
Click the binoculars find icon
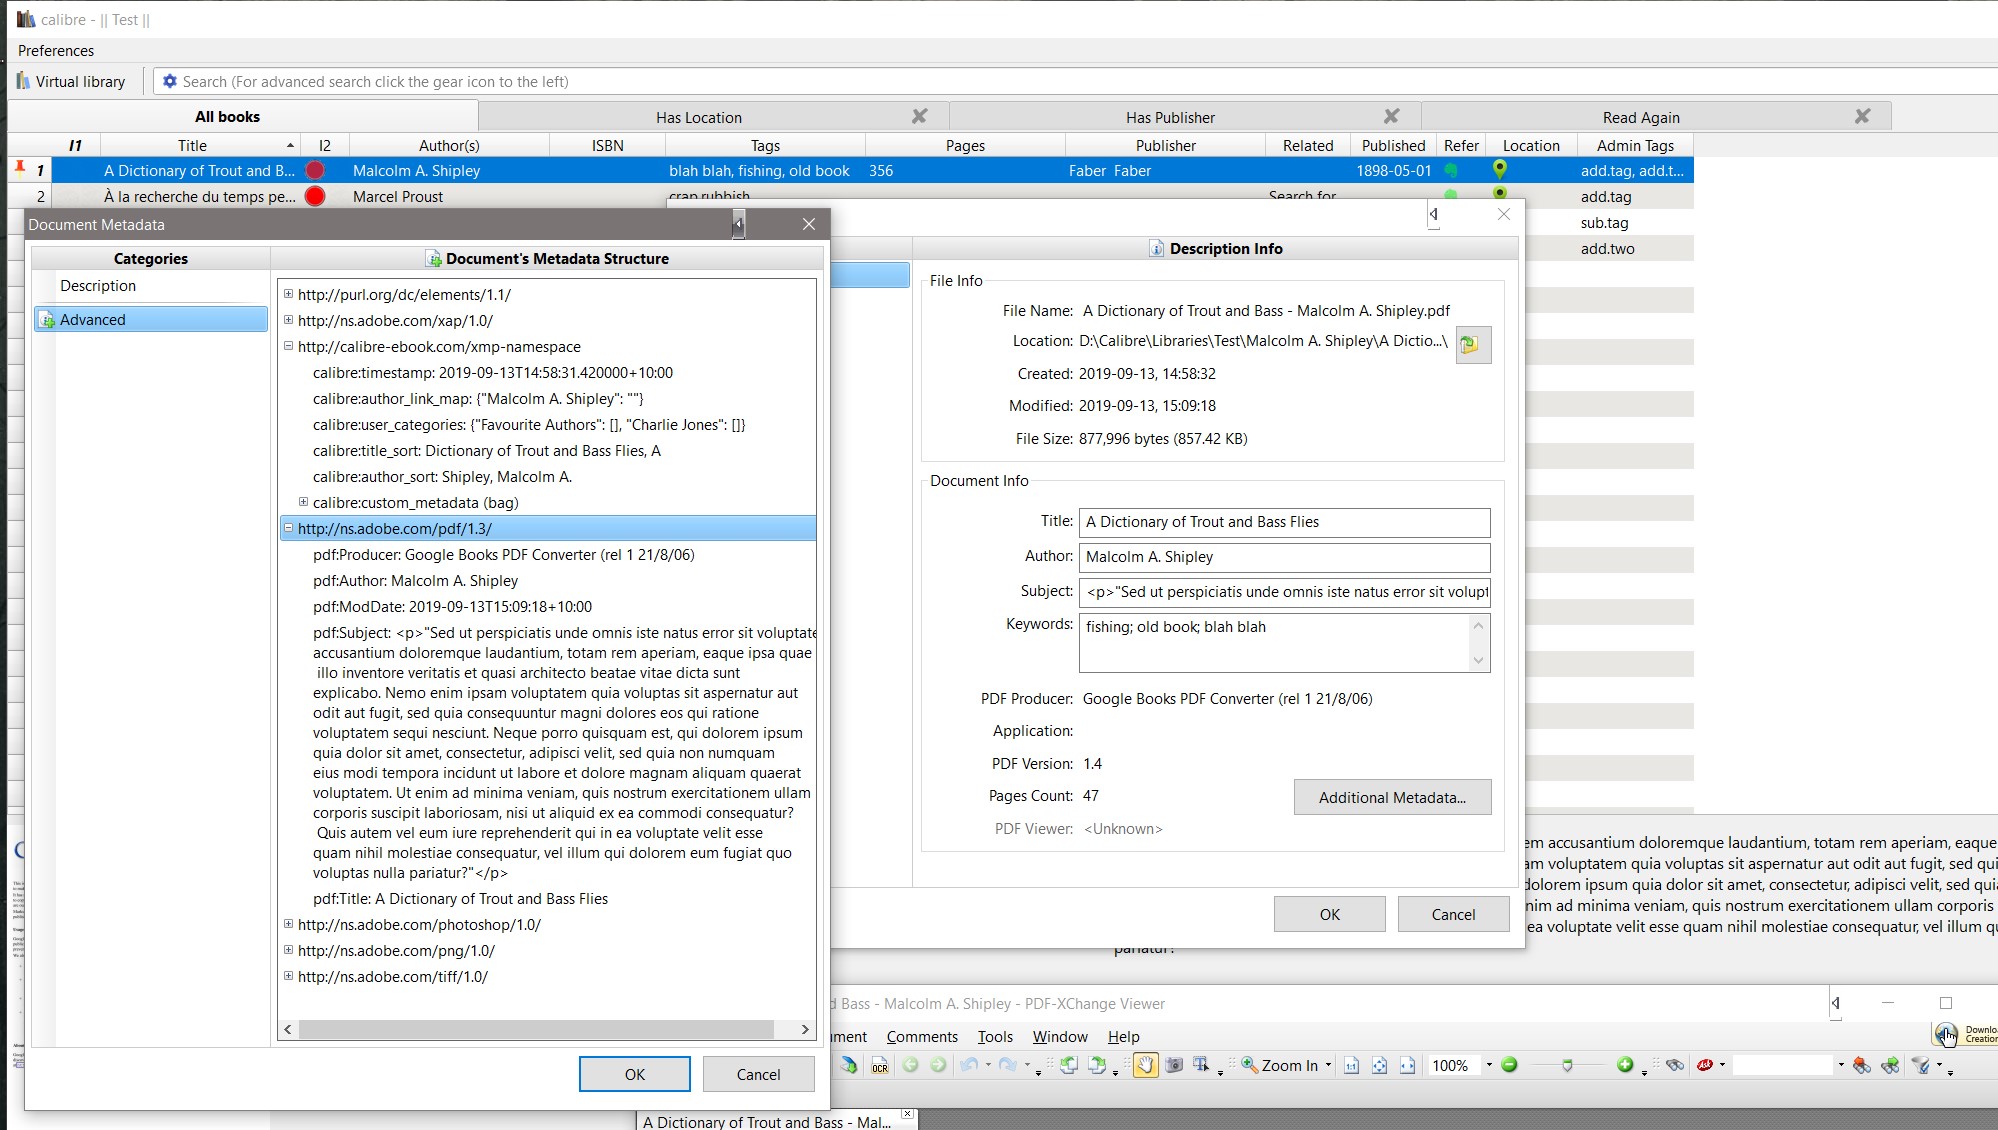[x=1674, y=1066]
